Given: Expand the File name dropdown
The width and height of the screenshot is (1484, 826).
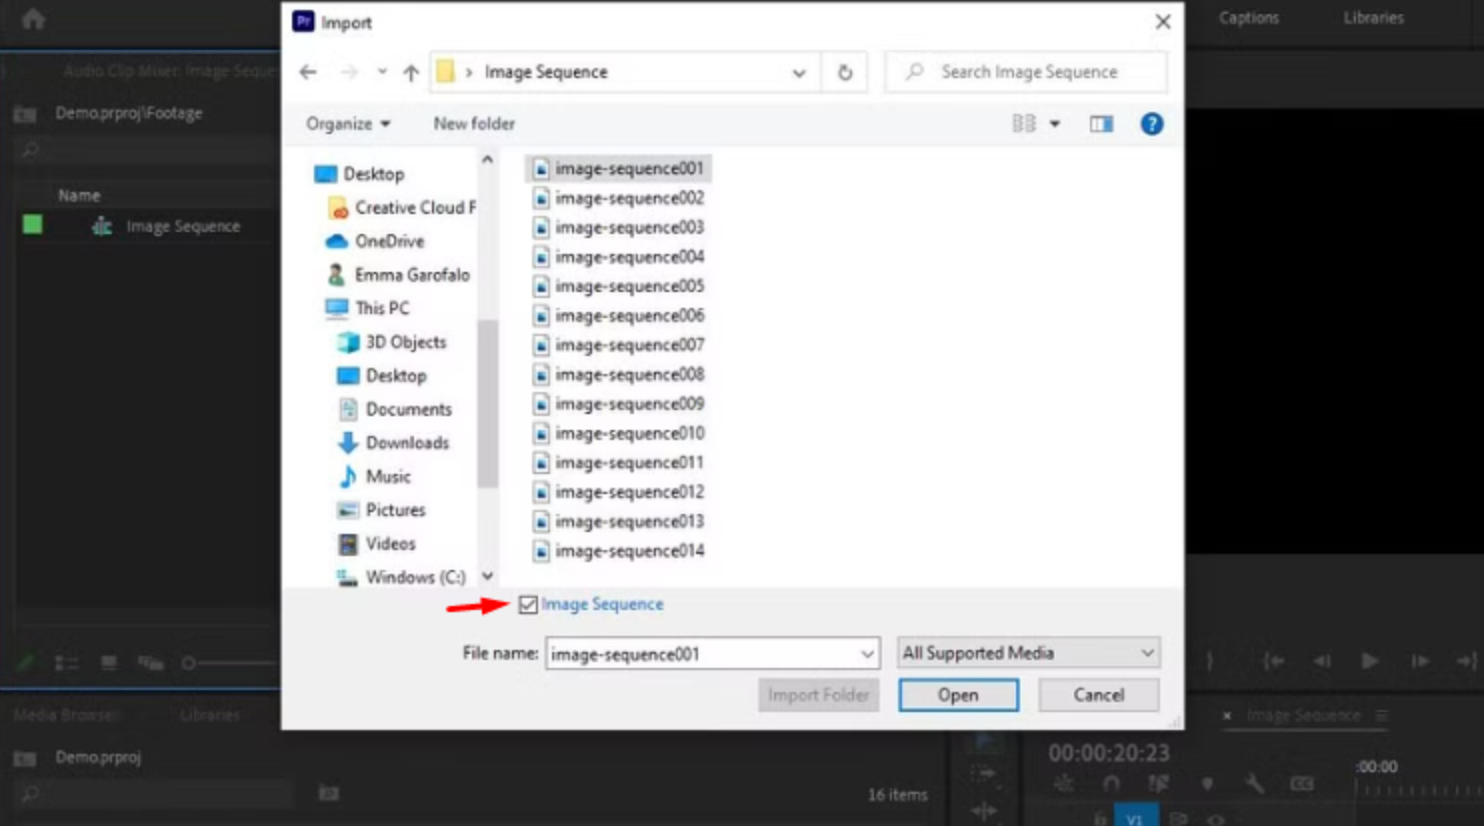Looking at the screenshot, I should [x=866, y=653].
